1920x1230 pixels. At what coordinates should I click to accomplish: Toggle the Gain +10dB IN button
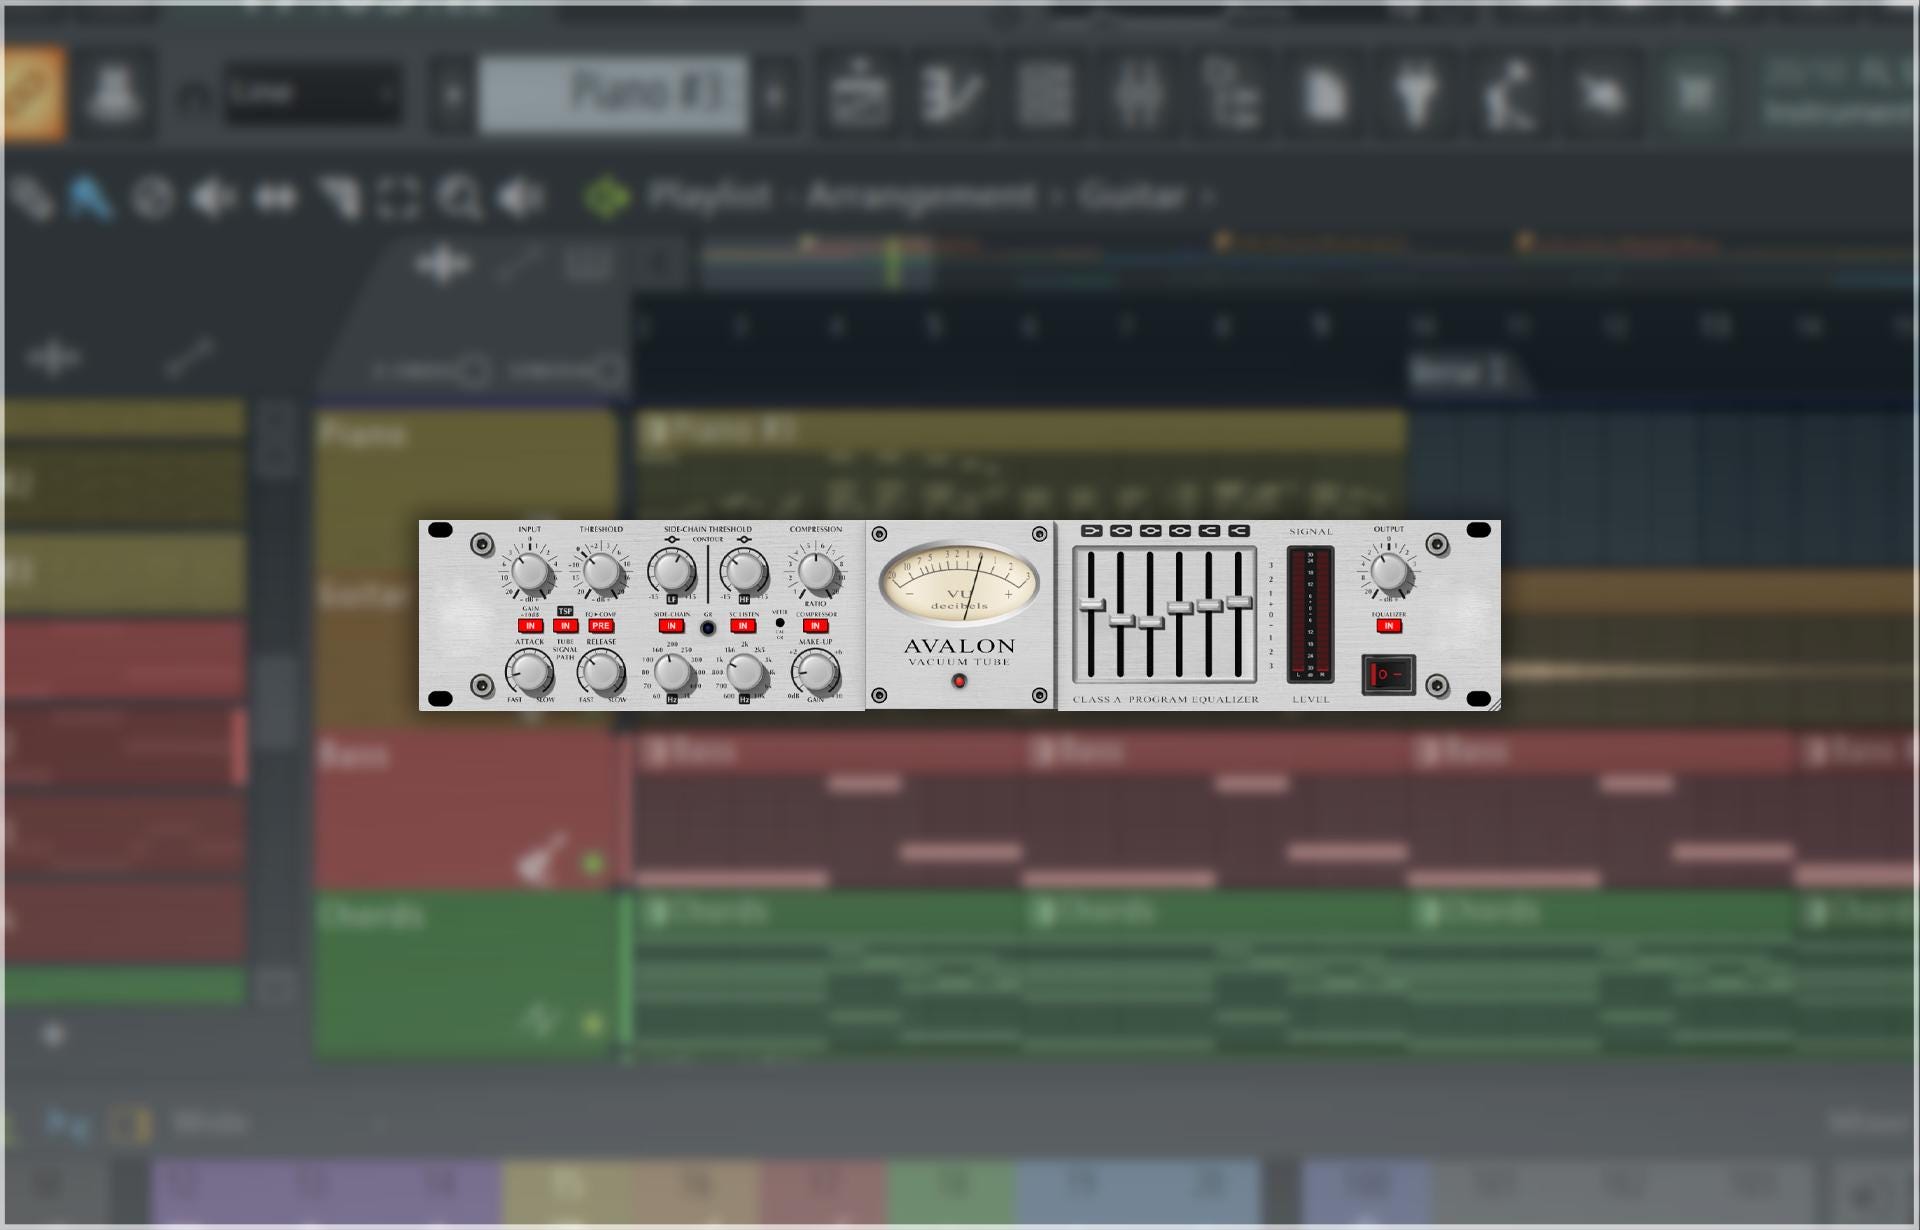[530, 626]
